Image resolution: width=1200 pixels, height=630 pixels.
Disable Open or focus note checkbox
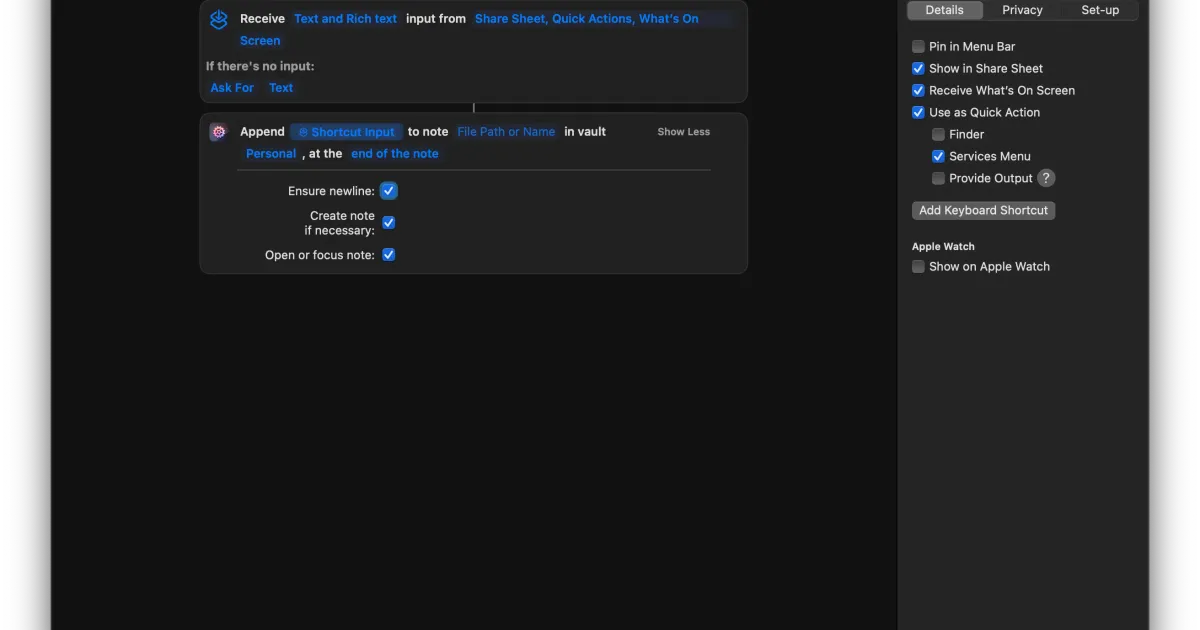(x=389, y=255)
